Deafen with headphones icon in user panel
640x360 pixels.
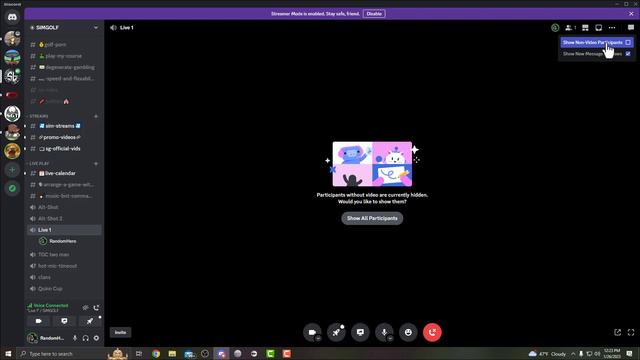tap(86, 338)
